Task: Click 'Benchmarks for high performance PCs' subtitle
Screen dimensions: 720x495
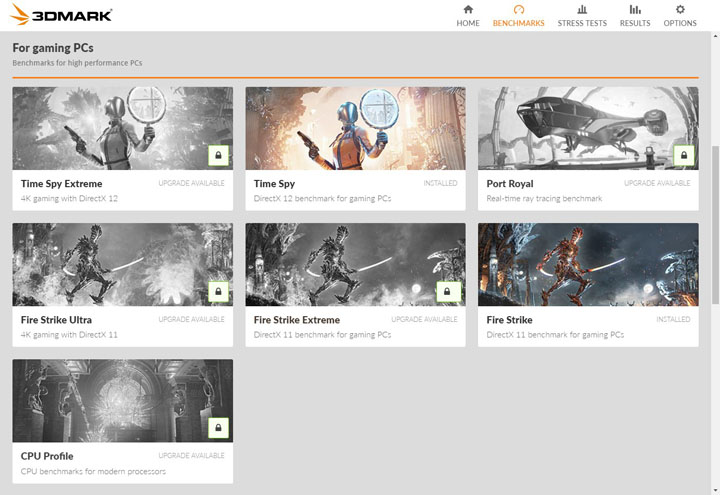Action: pyautogui.click(x=77, y=63)
